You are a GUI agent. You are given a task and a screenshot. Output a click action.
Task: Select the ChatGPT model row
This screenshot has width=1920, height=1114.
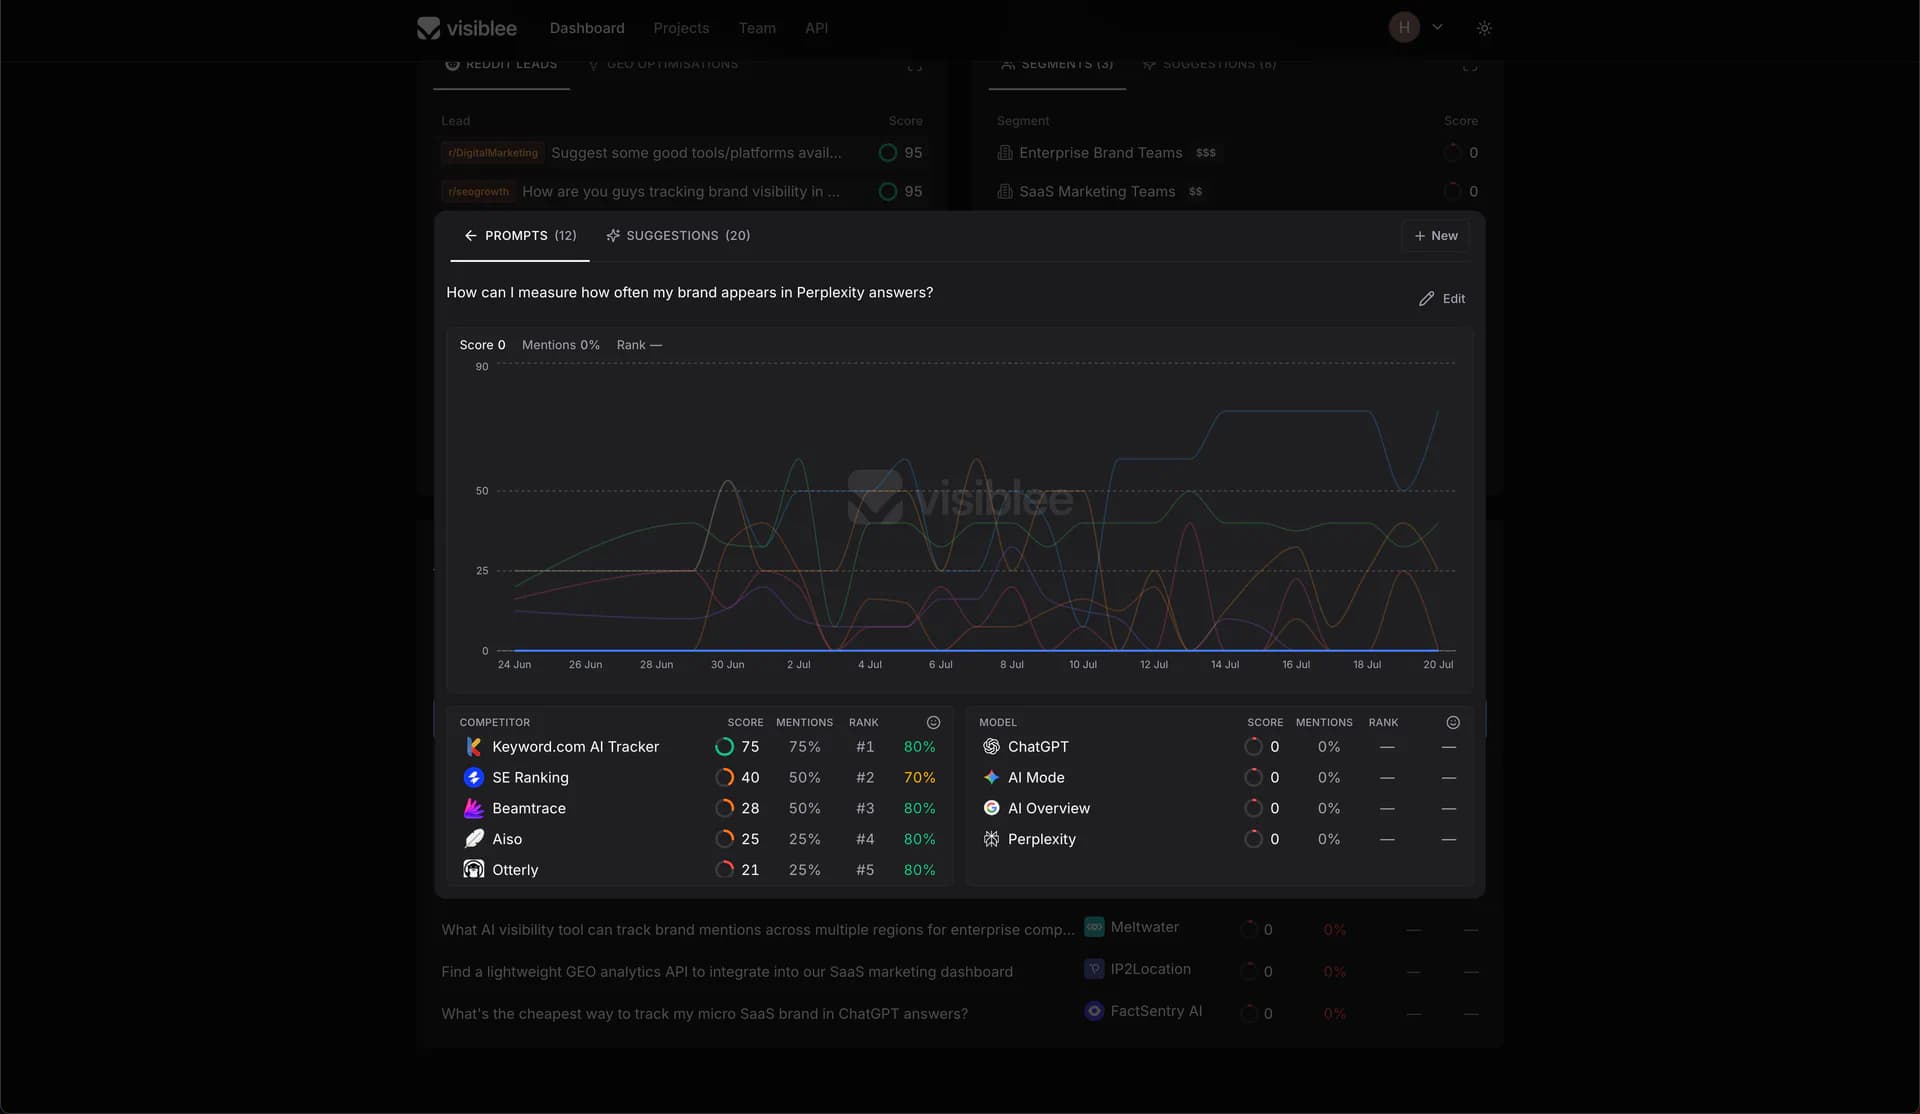tap(1218, 747)
